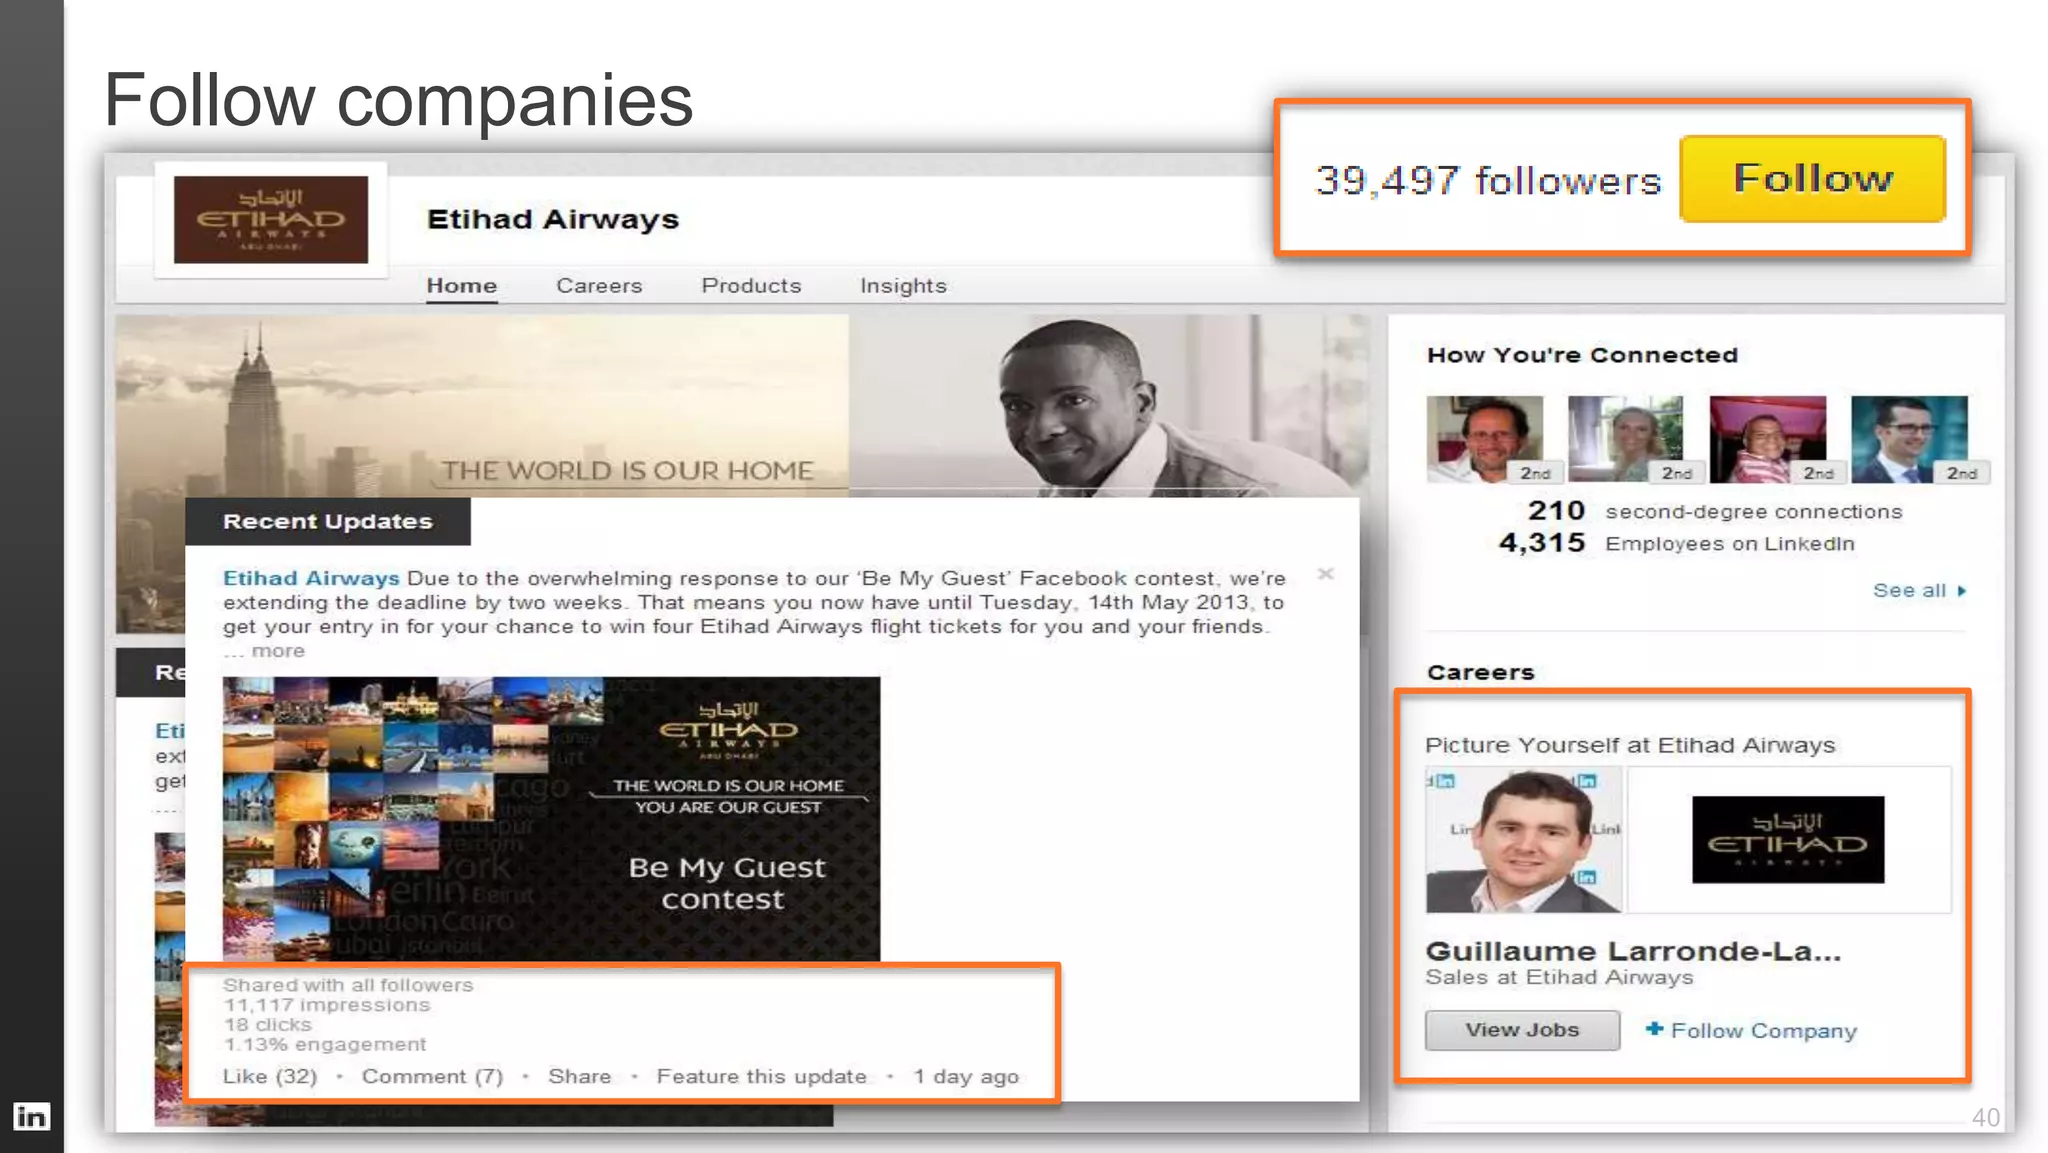
Task: Expand the update text via 'more'
Action: pyautogui.click(x=278, y=651)
